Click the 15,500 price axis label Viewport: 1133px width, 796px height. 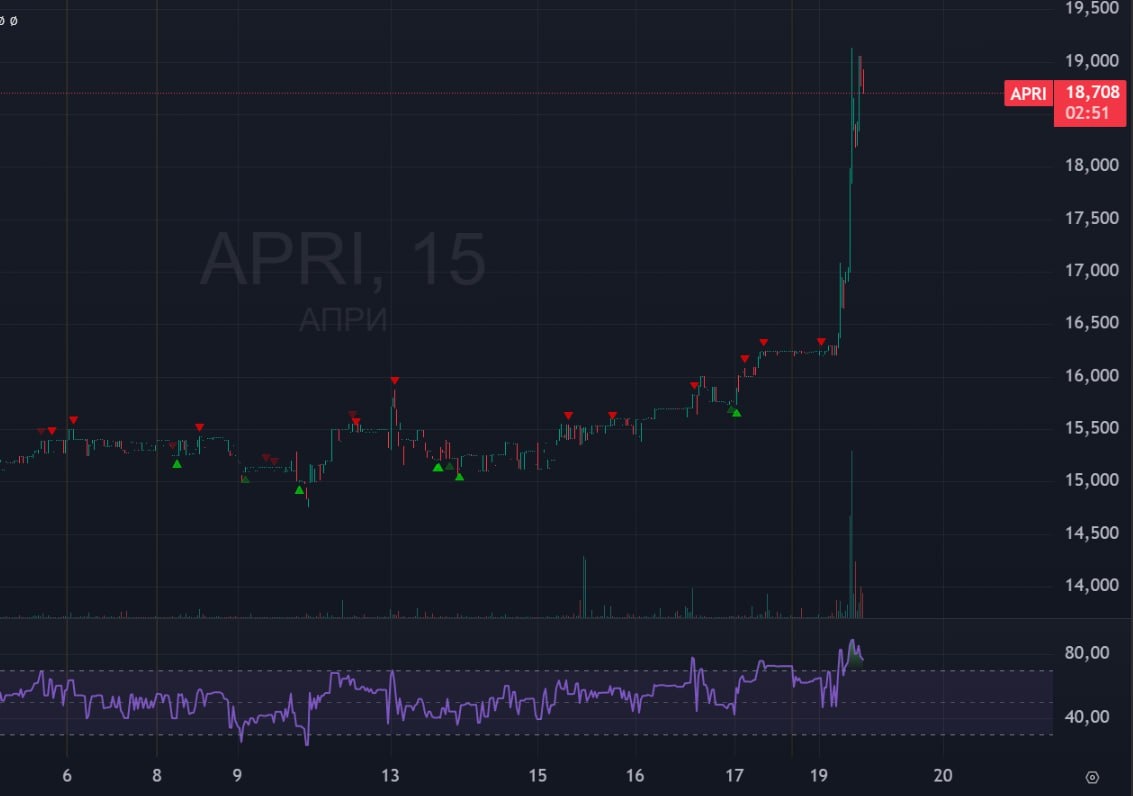(1092, 428)
